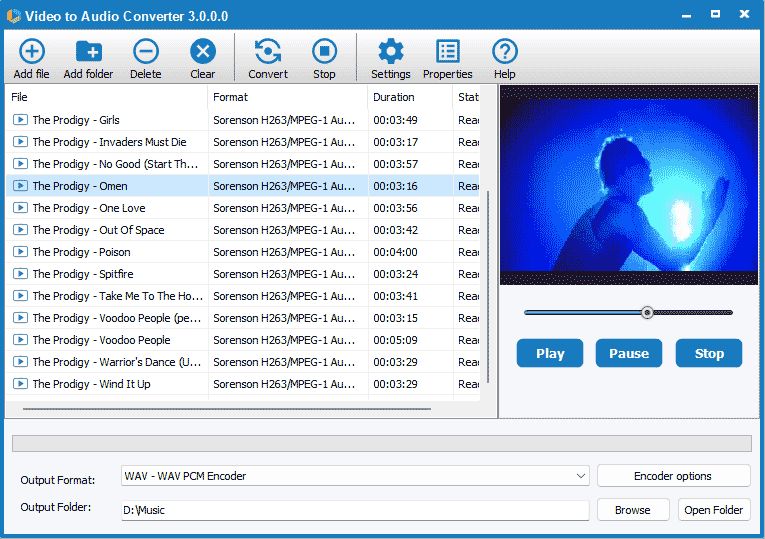Click the video icon beside No Good

(x=20, y=163)
